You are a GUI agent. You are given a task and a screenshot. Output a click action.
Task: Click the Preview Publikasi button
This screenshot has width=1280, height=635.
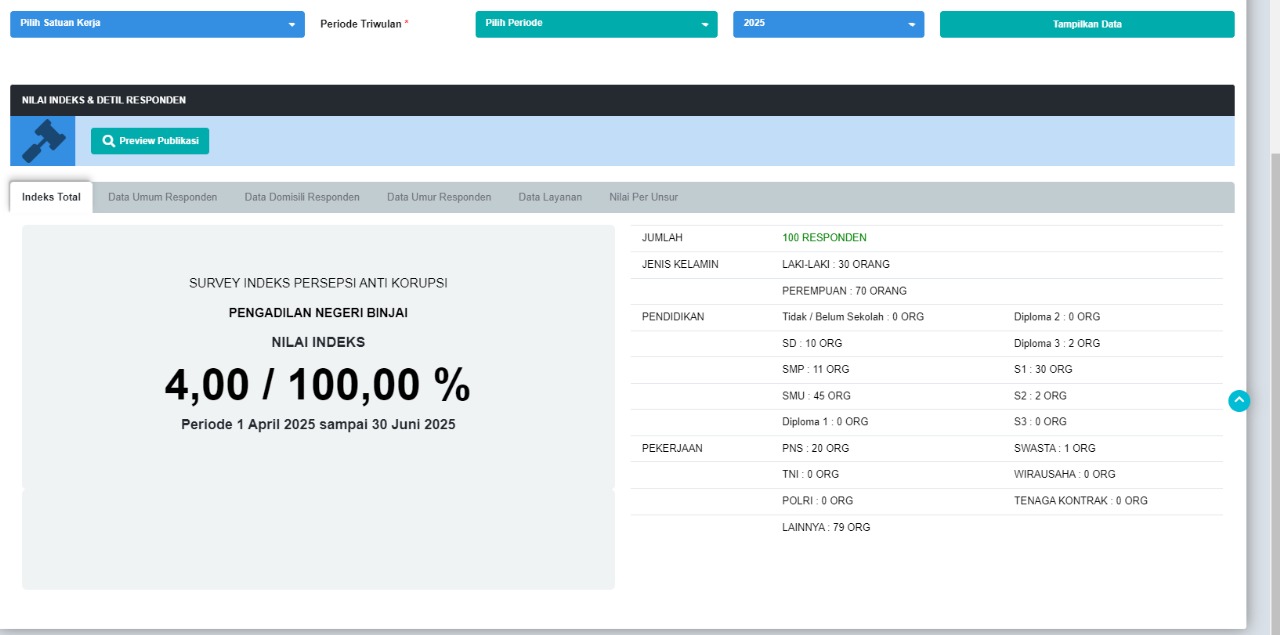[x=150, y=141]
